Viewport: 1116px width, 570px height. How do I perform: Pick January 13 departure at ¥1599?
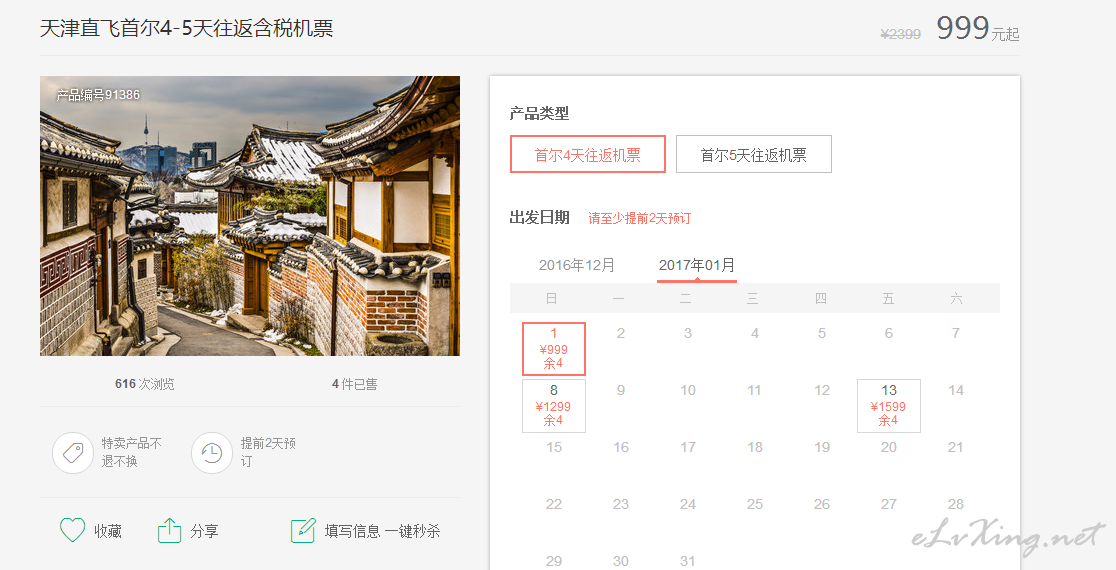click(889, 406)
